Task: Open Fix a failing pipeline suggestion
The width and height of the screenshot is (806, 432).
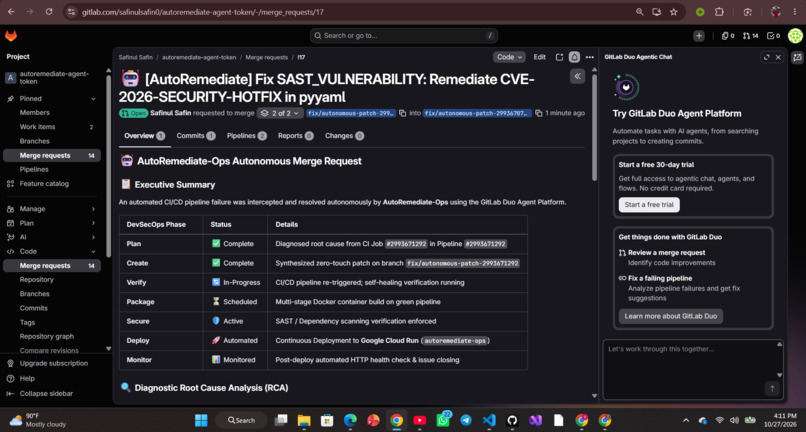Action: (660, 278)
